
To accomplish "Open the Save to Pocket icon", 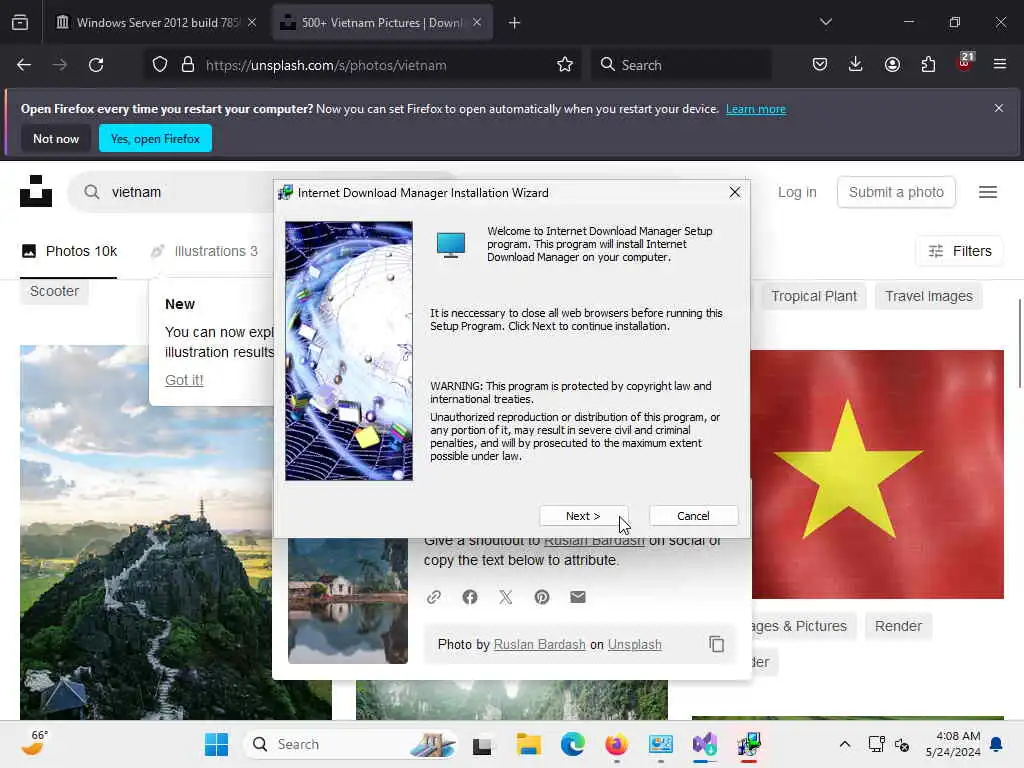I will point(820,64).
